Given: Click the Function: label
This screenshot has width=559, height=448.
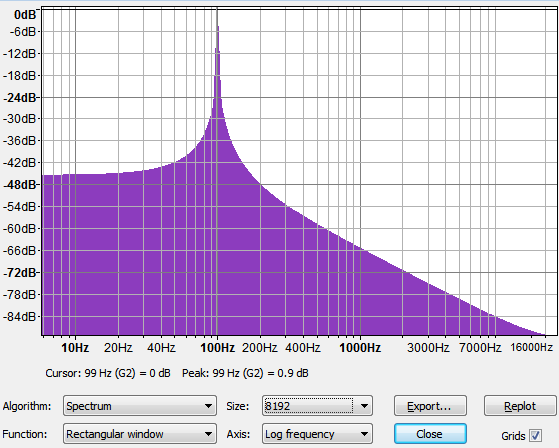Looking at the screenshot, I should pos(25,434).
